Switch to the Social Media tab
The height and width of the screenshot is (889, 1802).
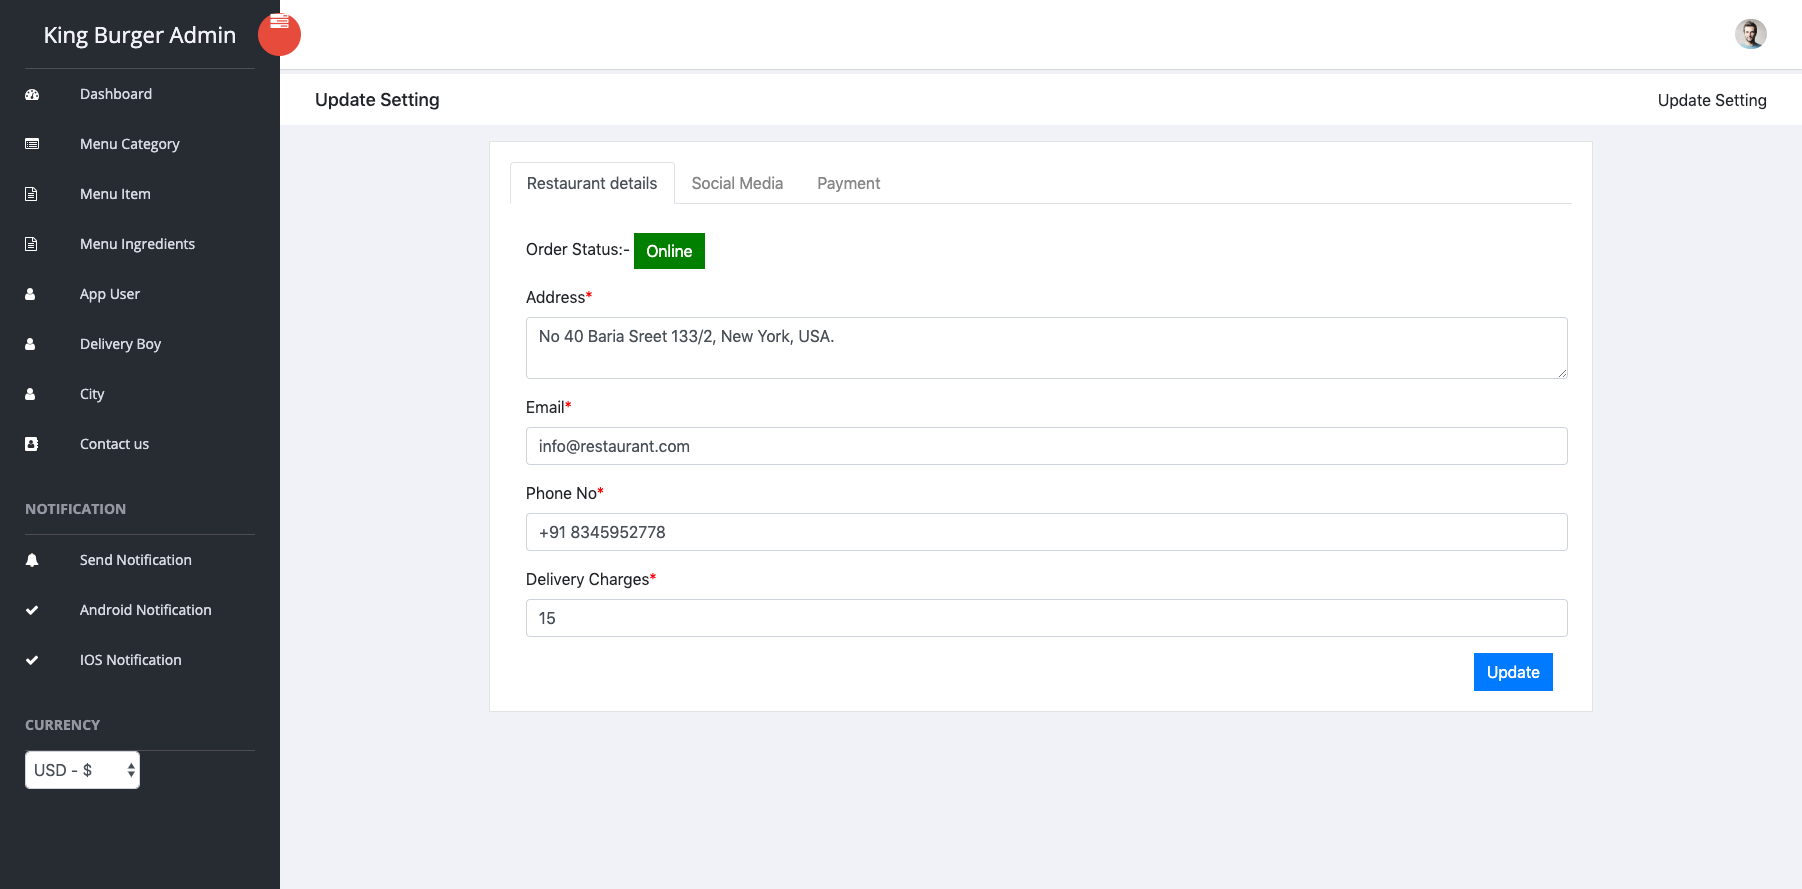coord(737,184)
